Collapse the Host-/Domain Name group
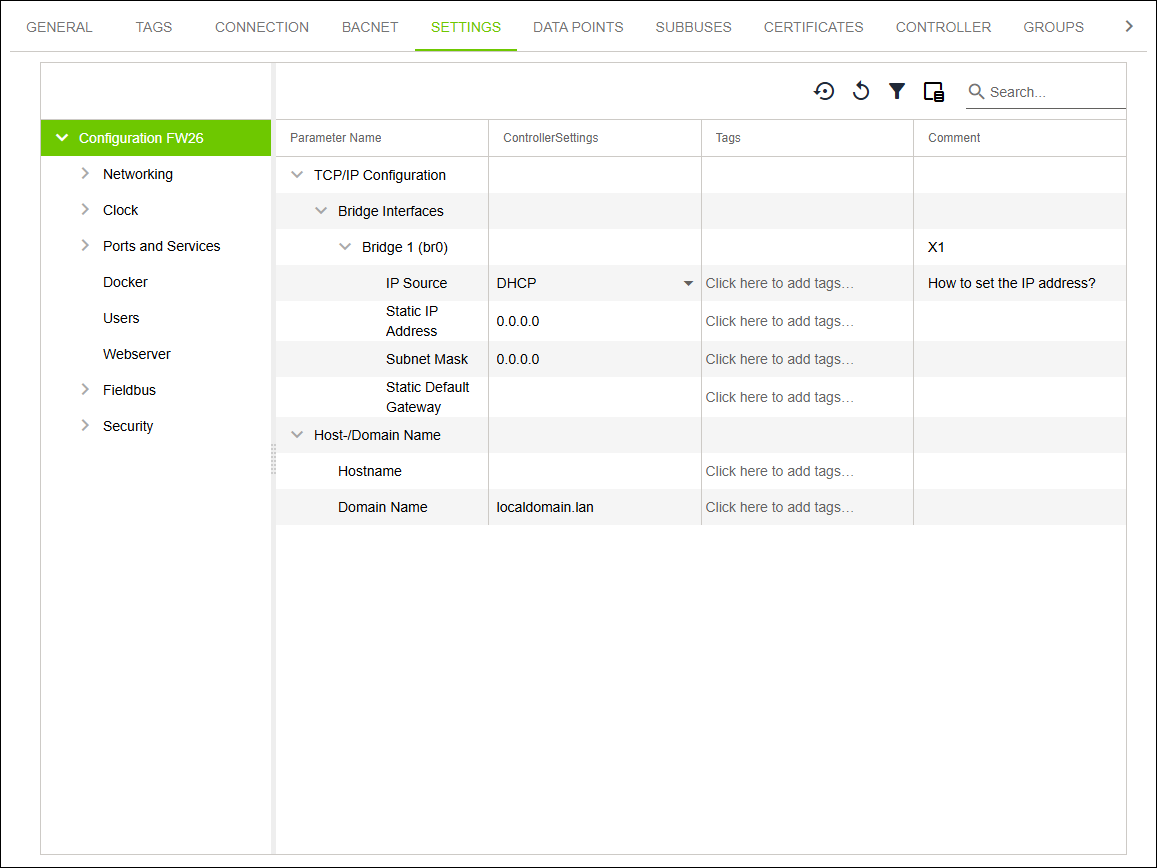 pos(297,435)
